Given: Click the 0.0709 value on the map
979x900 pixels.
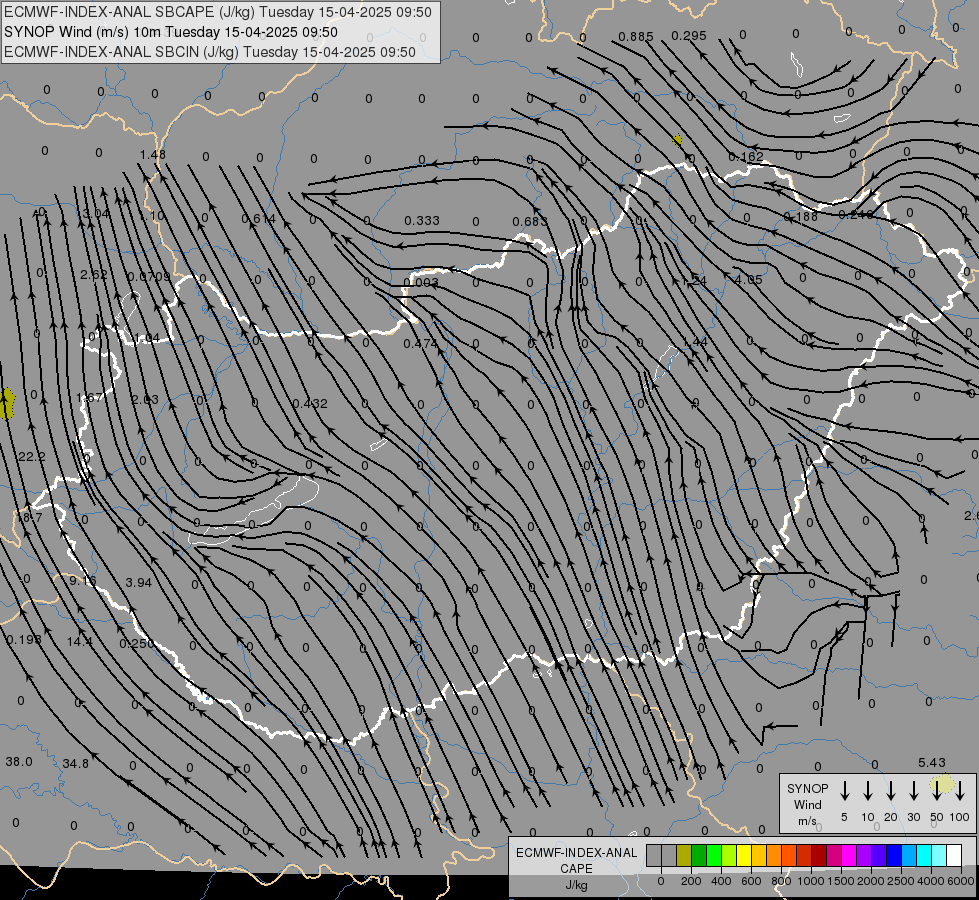Looking at the screenshot, I should 149,276.
